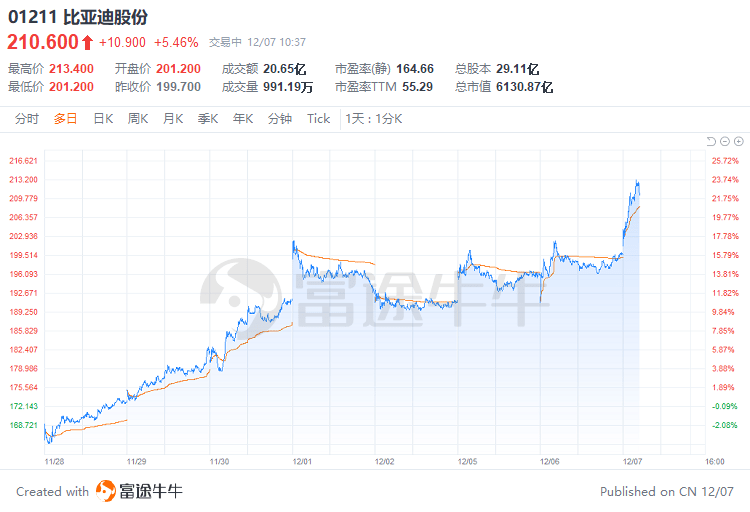Reset the chart view with the undo icon
The width and height of the screenshot is (750, 512).
tap(711, 141)
